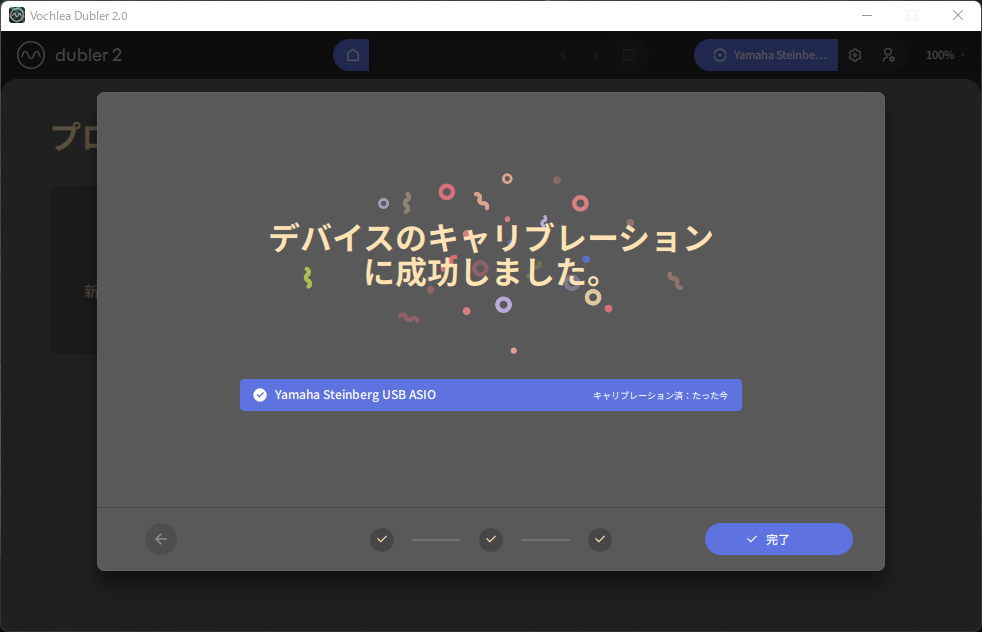Click the calibration success heading text
Screen dimensions: 982x632
point(491,255)
